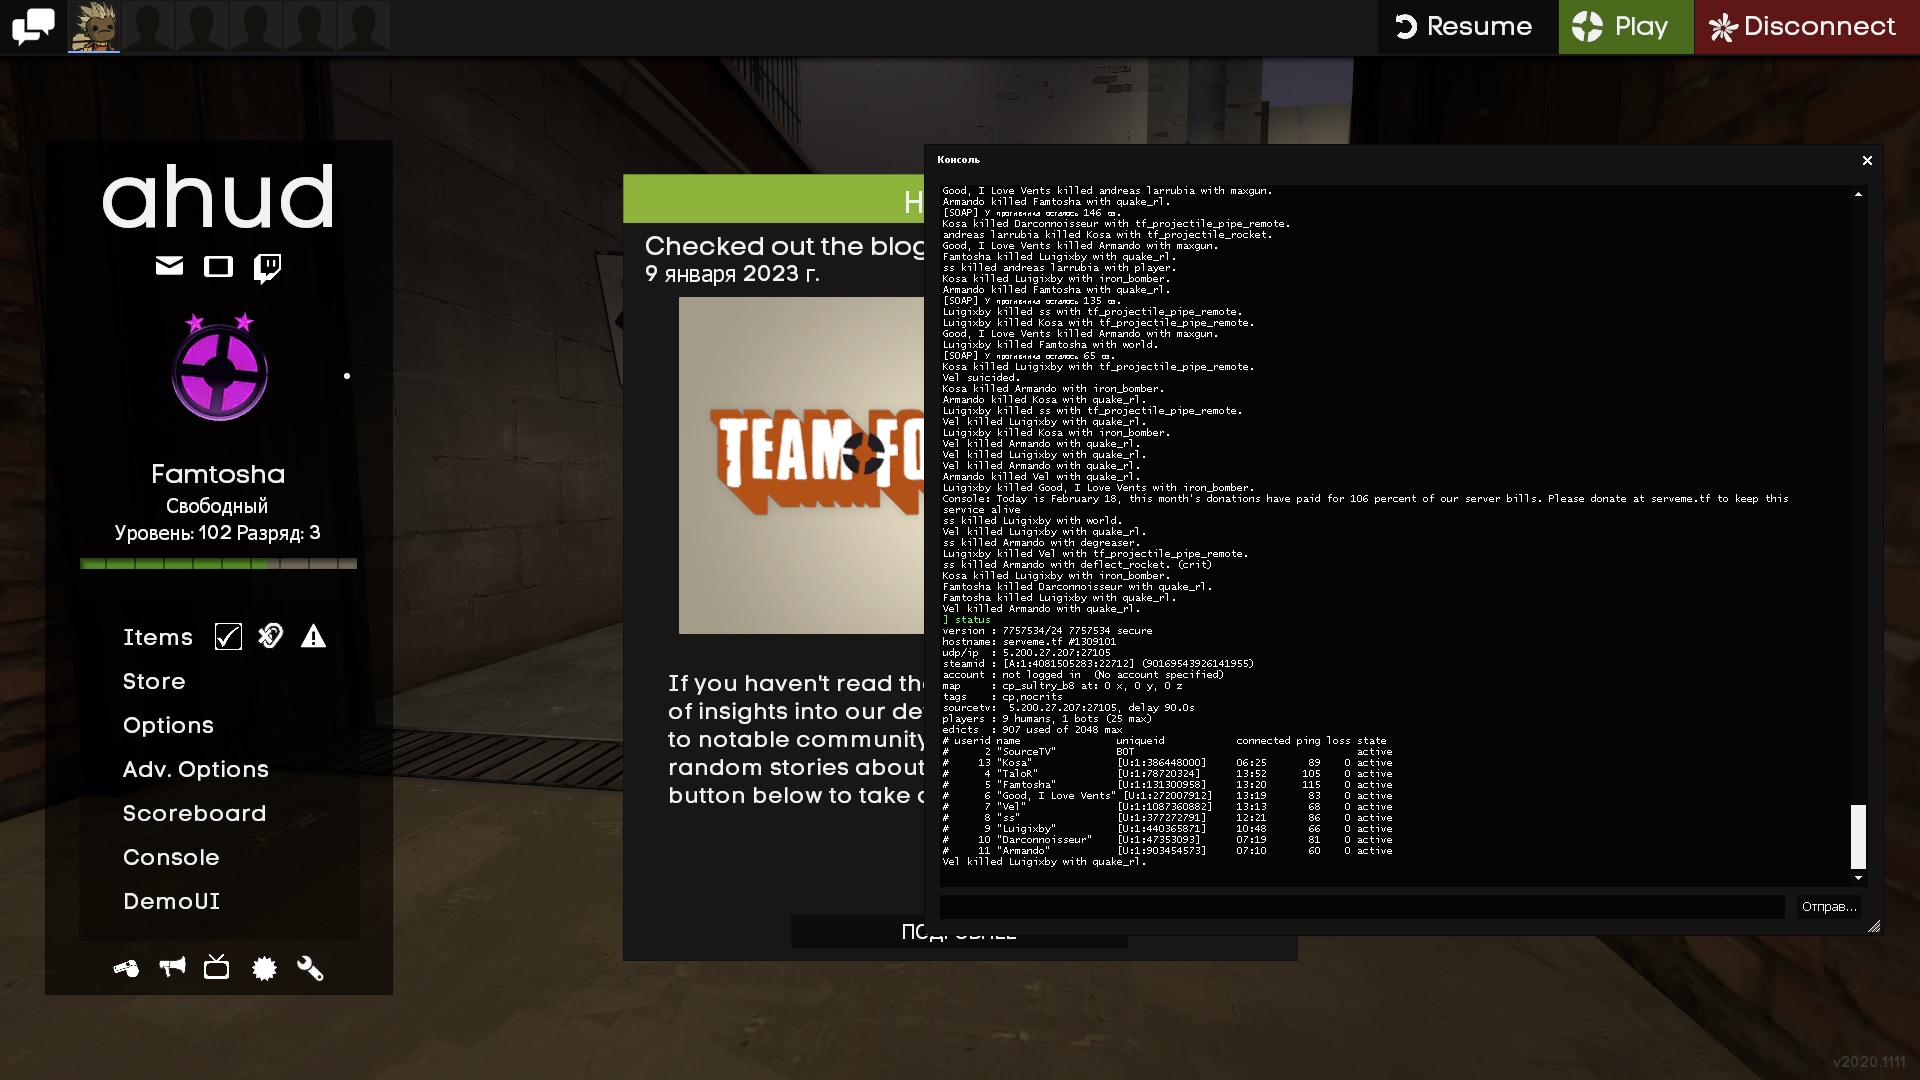Close the console window with the X

click(1867, 160)
